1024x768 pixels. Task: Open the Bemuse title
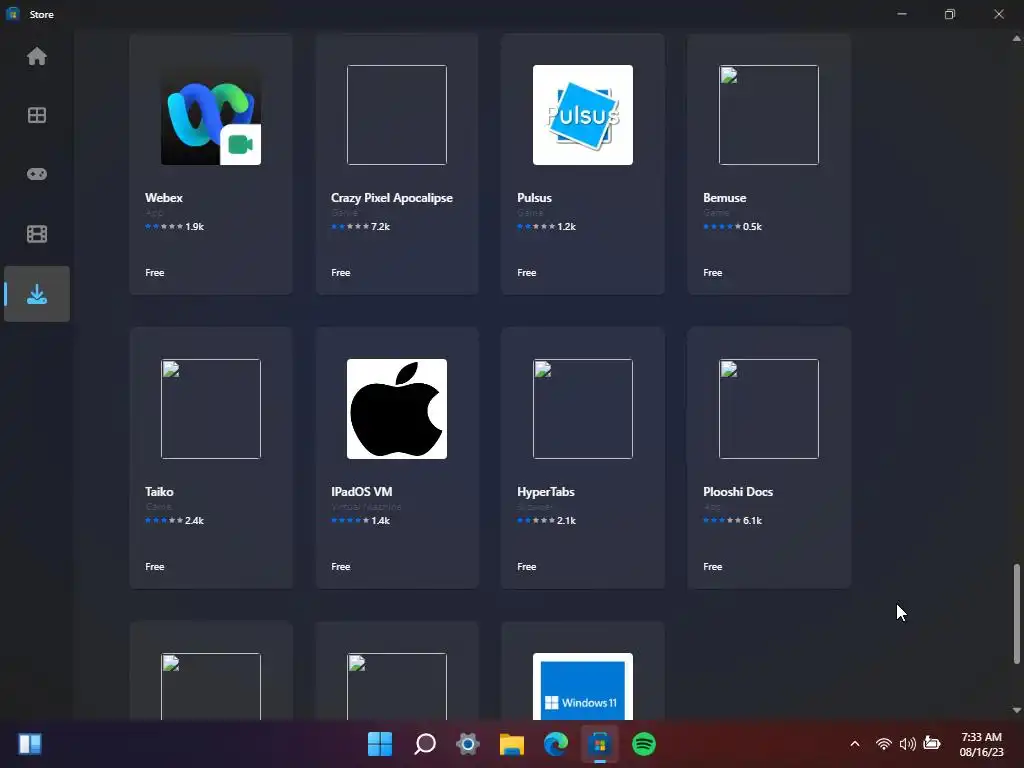[x=724, y=198]
